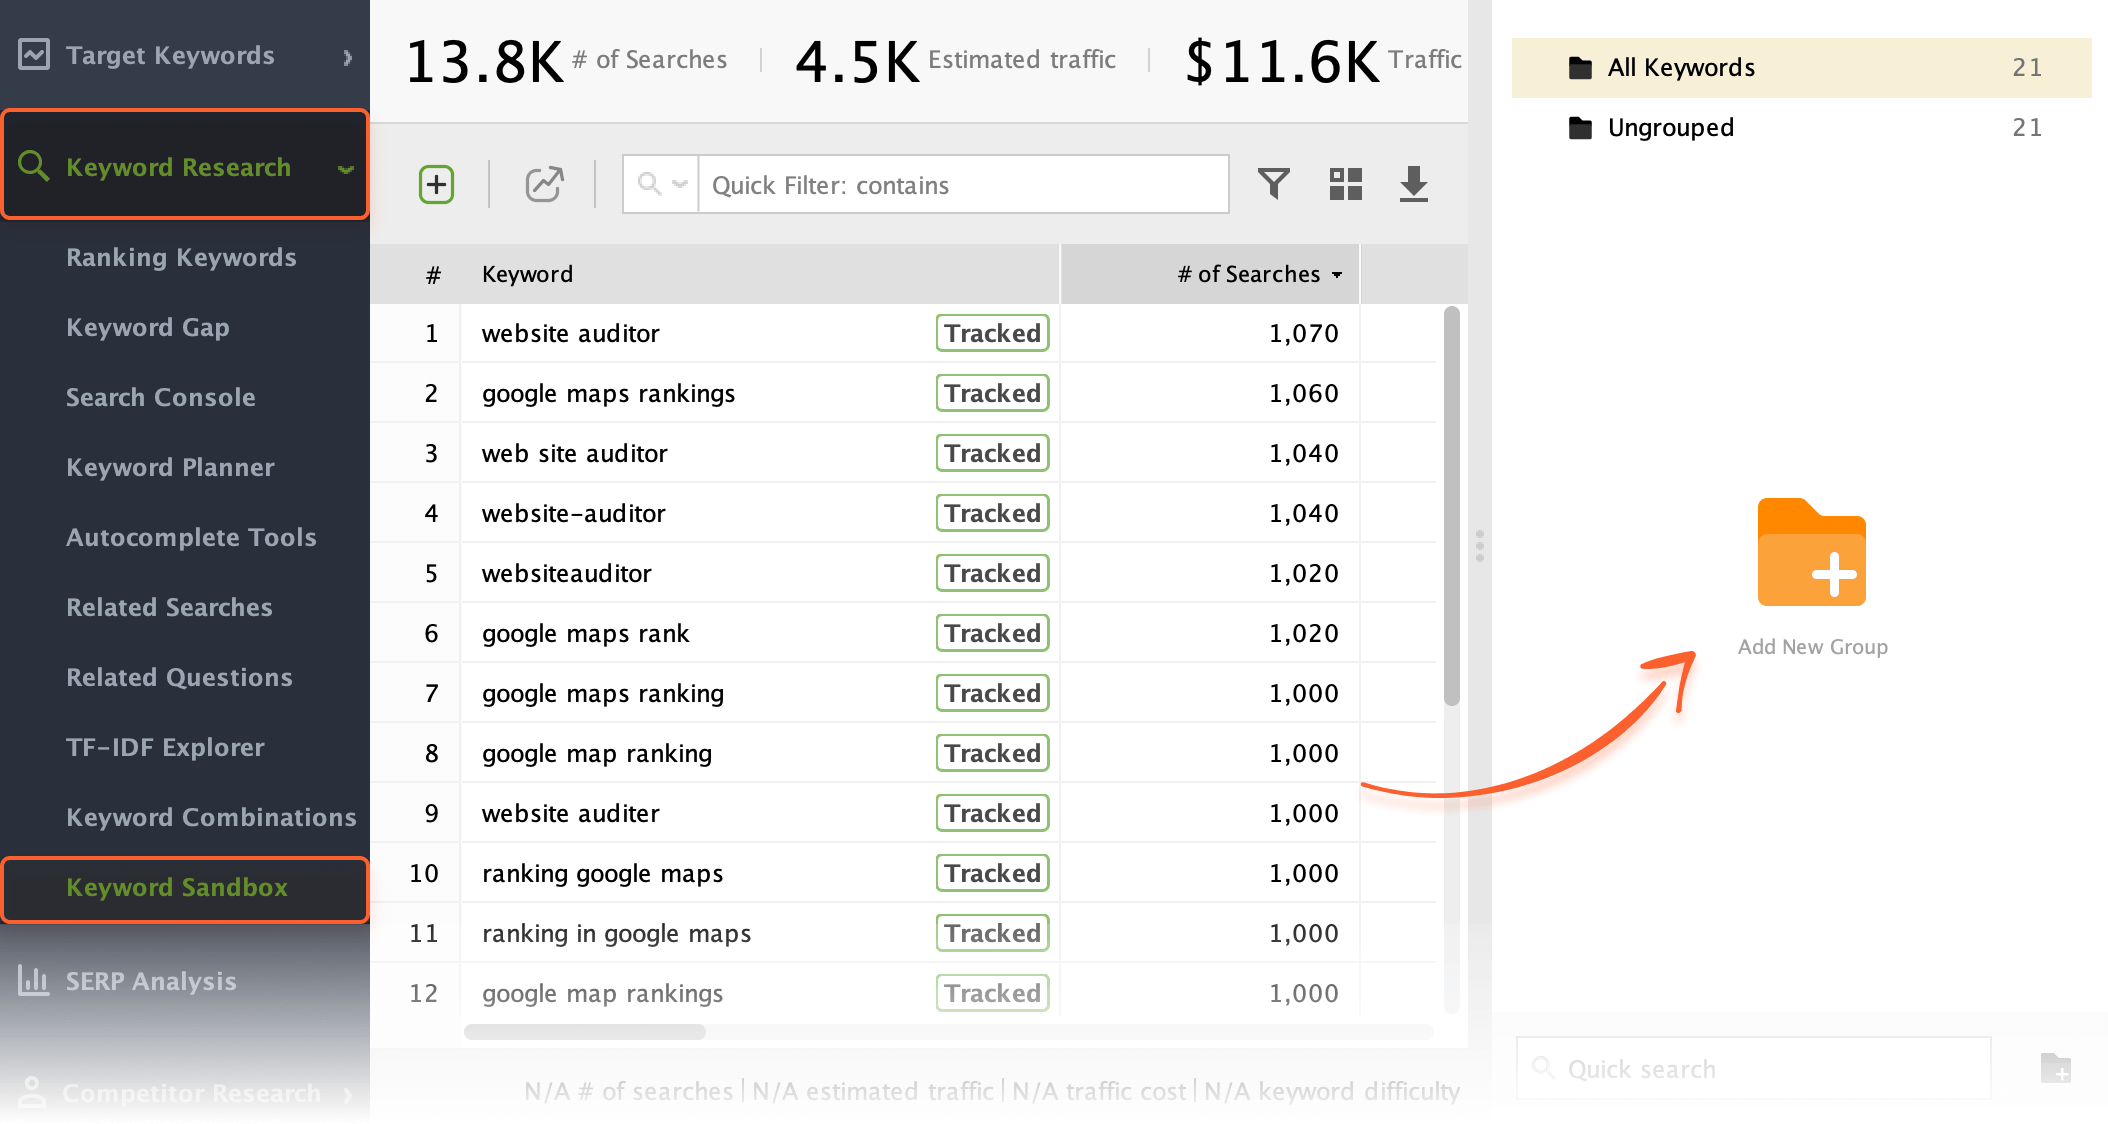Click the 1,070 searches value
This screenshot has width=2108, height=1124.
click(x=1303, y=333)
